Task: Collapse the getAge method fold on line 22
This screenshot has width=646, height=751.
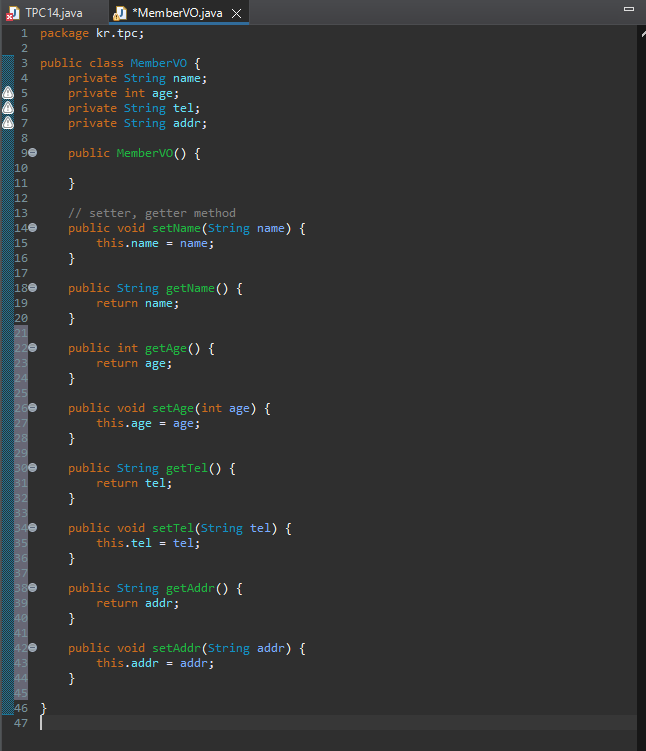Action: (33, 348)
